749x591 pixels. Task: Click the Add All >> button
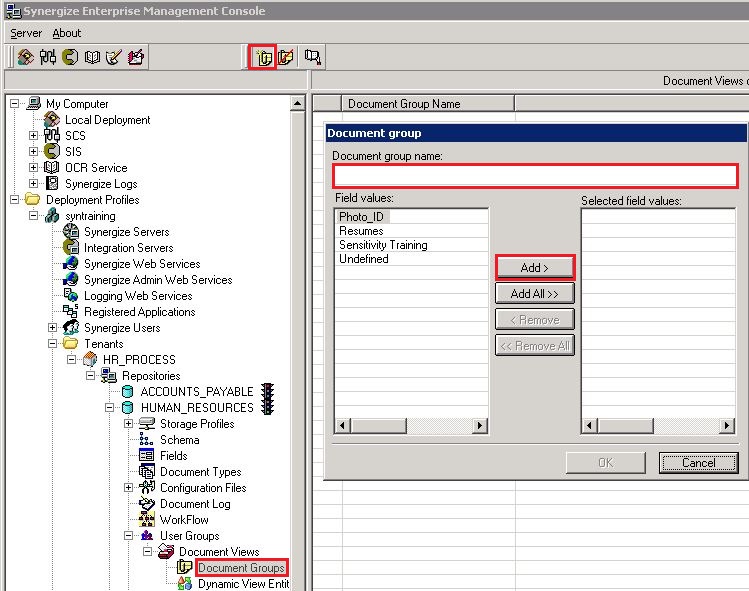coord(535,293)
